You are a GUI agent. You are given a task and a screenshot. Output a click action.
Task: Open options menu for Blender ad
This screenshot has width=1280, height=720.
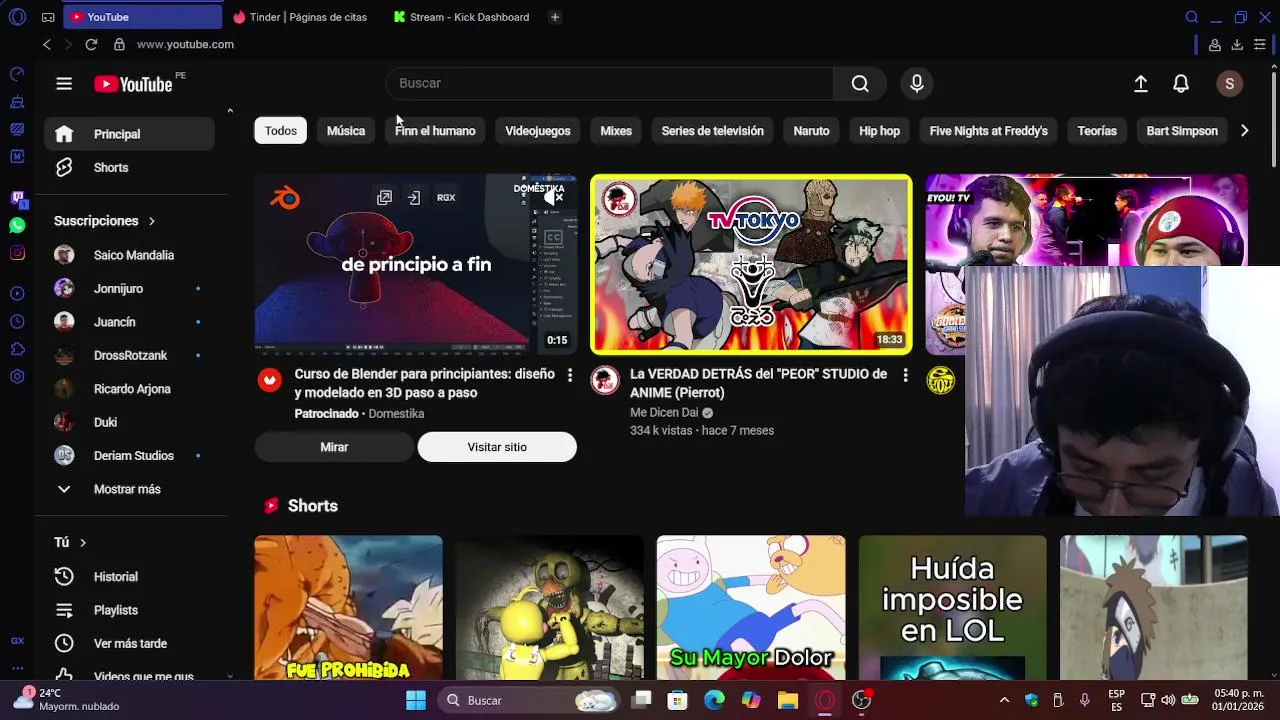click(x=570, y=375)
